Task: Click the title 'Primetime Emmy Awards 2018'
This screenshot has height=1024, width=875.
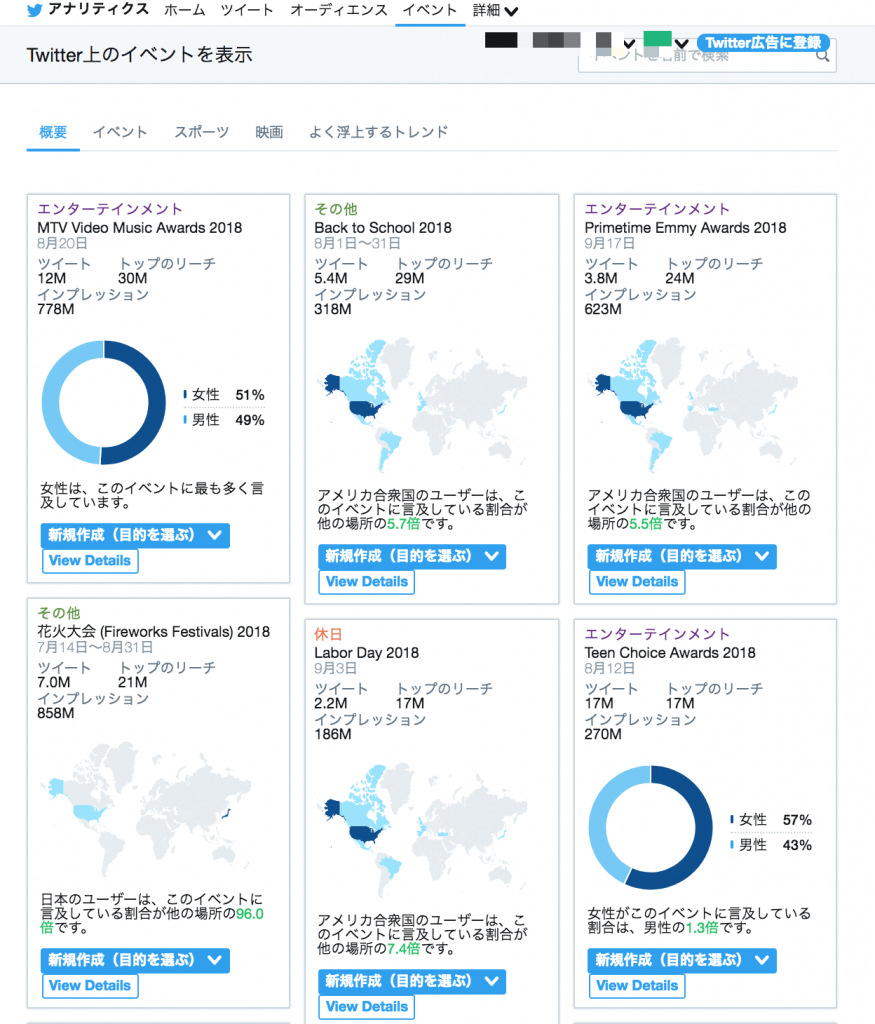Action: click(x=685, y=228)
